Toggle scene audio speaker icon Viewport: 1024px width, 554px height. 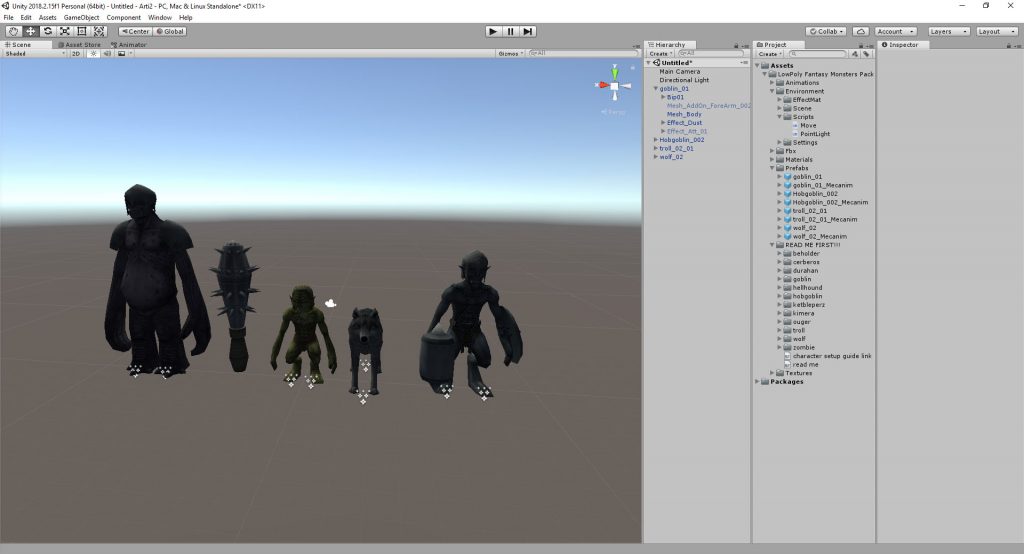point(107,54)
